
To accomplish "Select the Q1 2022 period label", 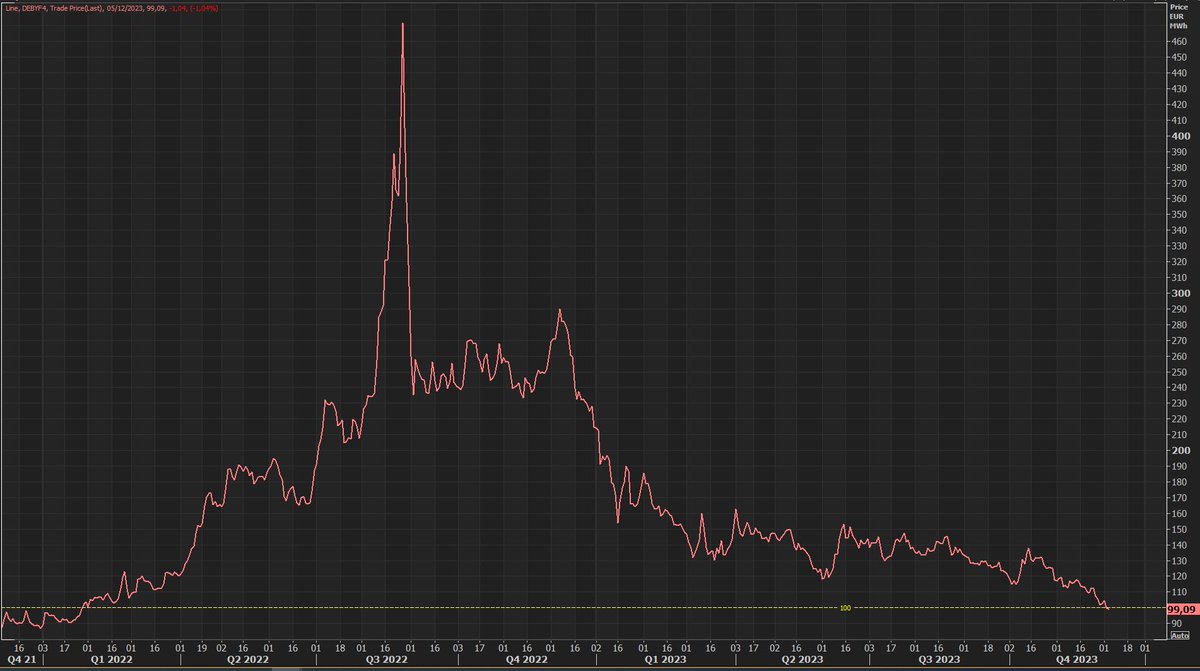I will [112, 660].
